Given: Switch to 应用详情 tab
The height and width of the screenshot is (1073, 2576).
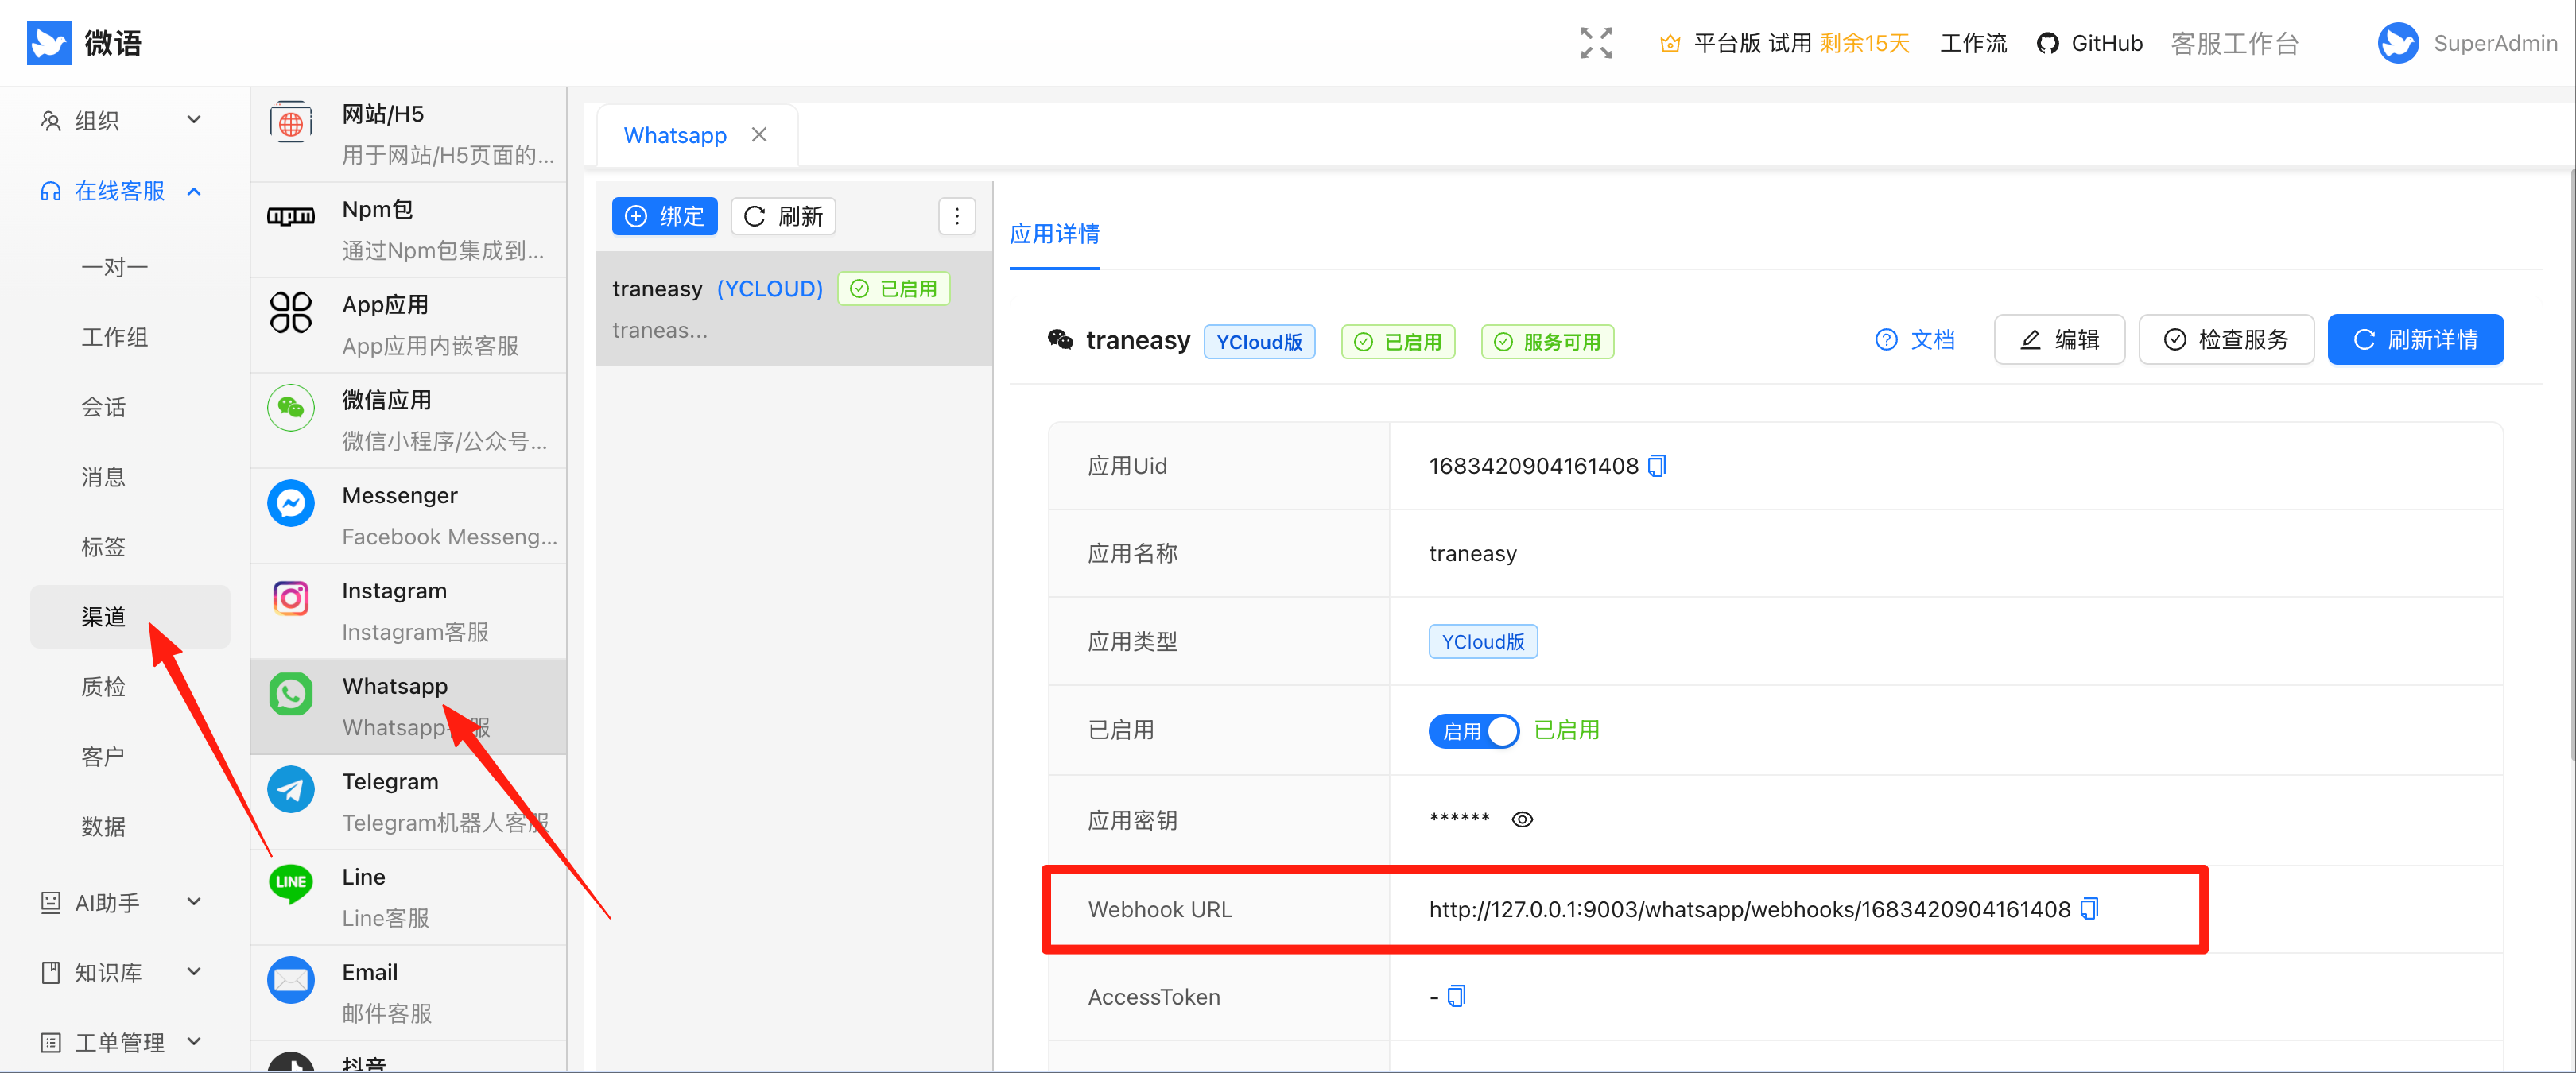Looking at the screenshot, I should pos(1054,234).
